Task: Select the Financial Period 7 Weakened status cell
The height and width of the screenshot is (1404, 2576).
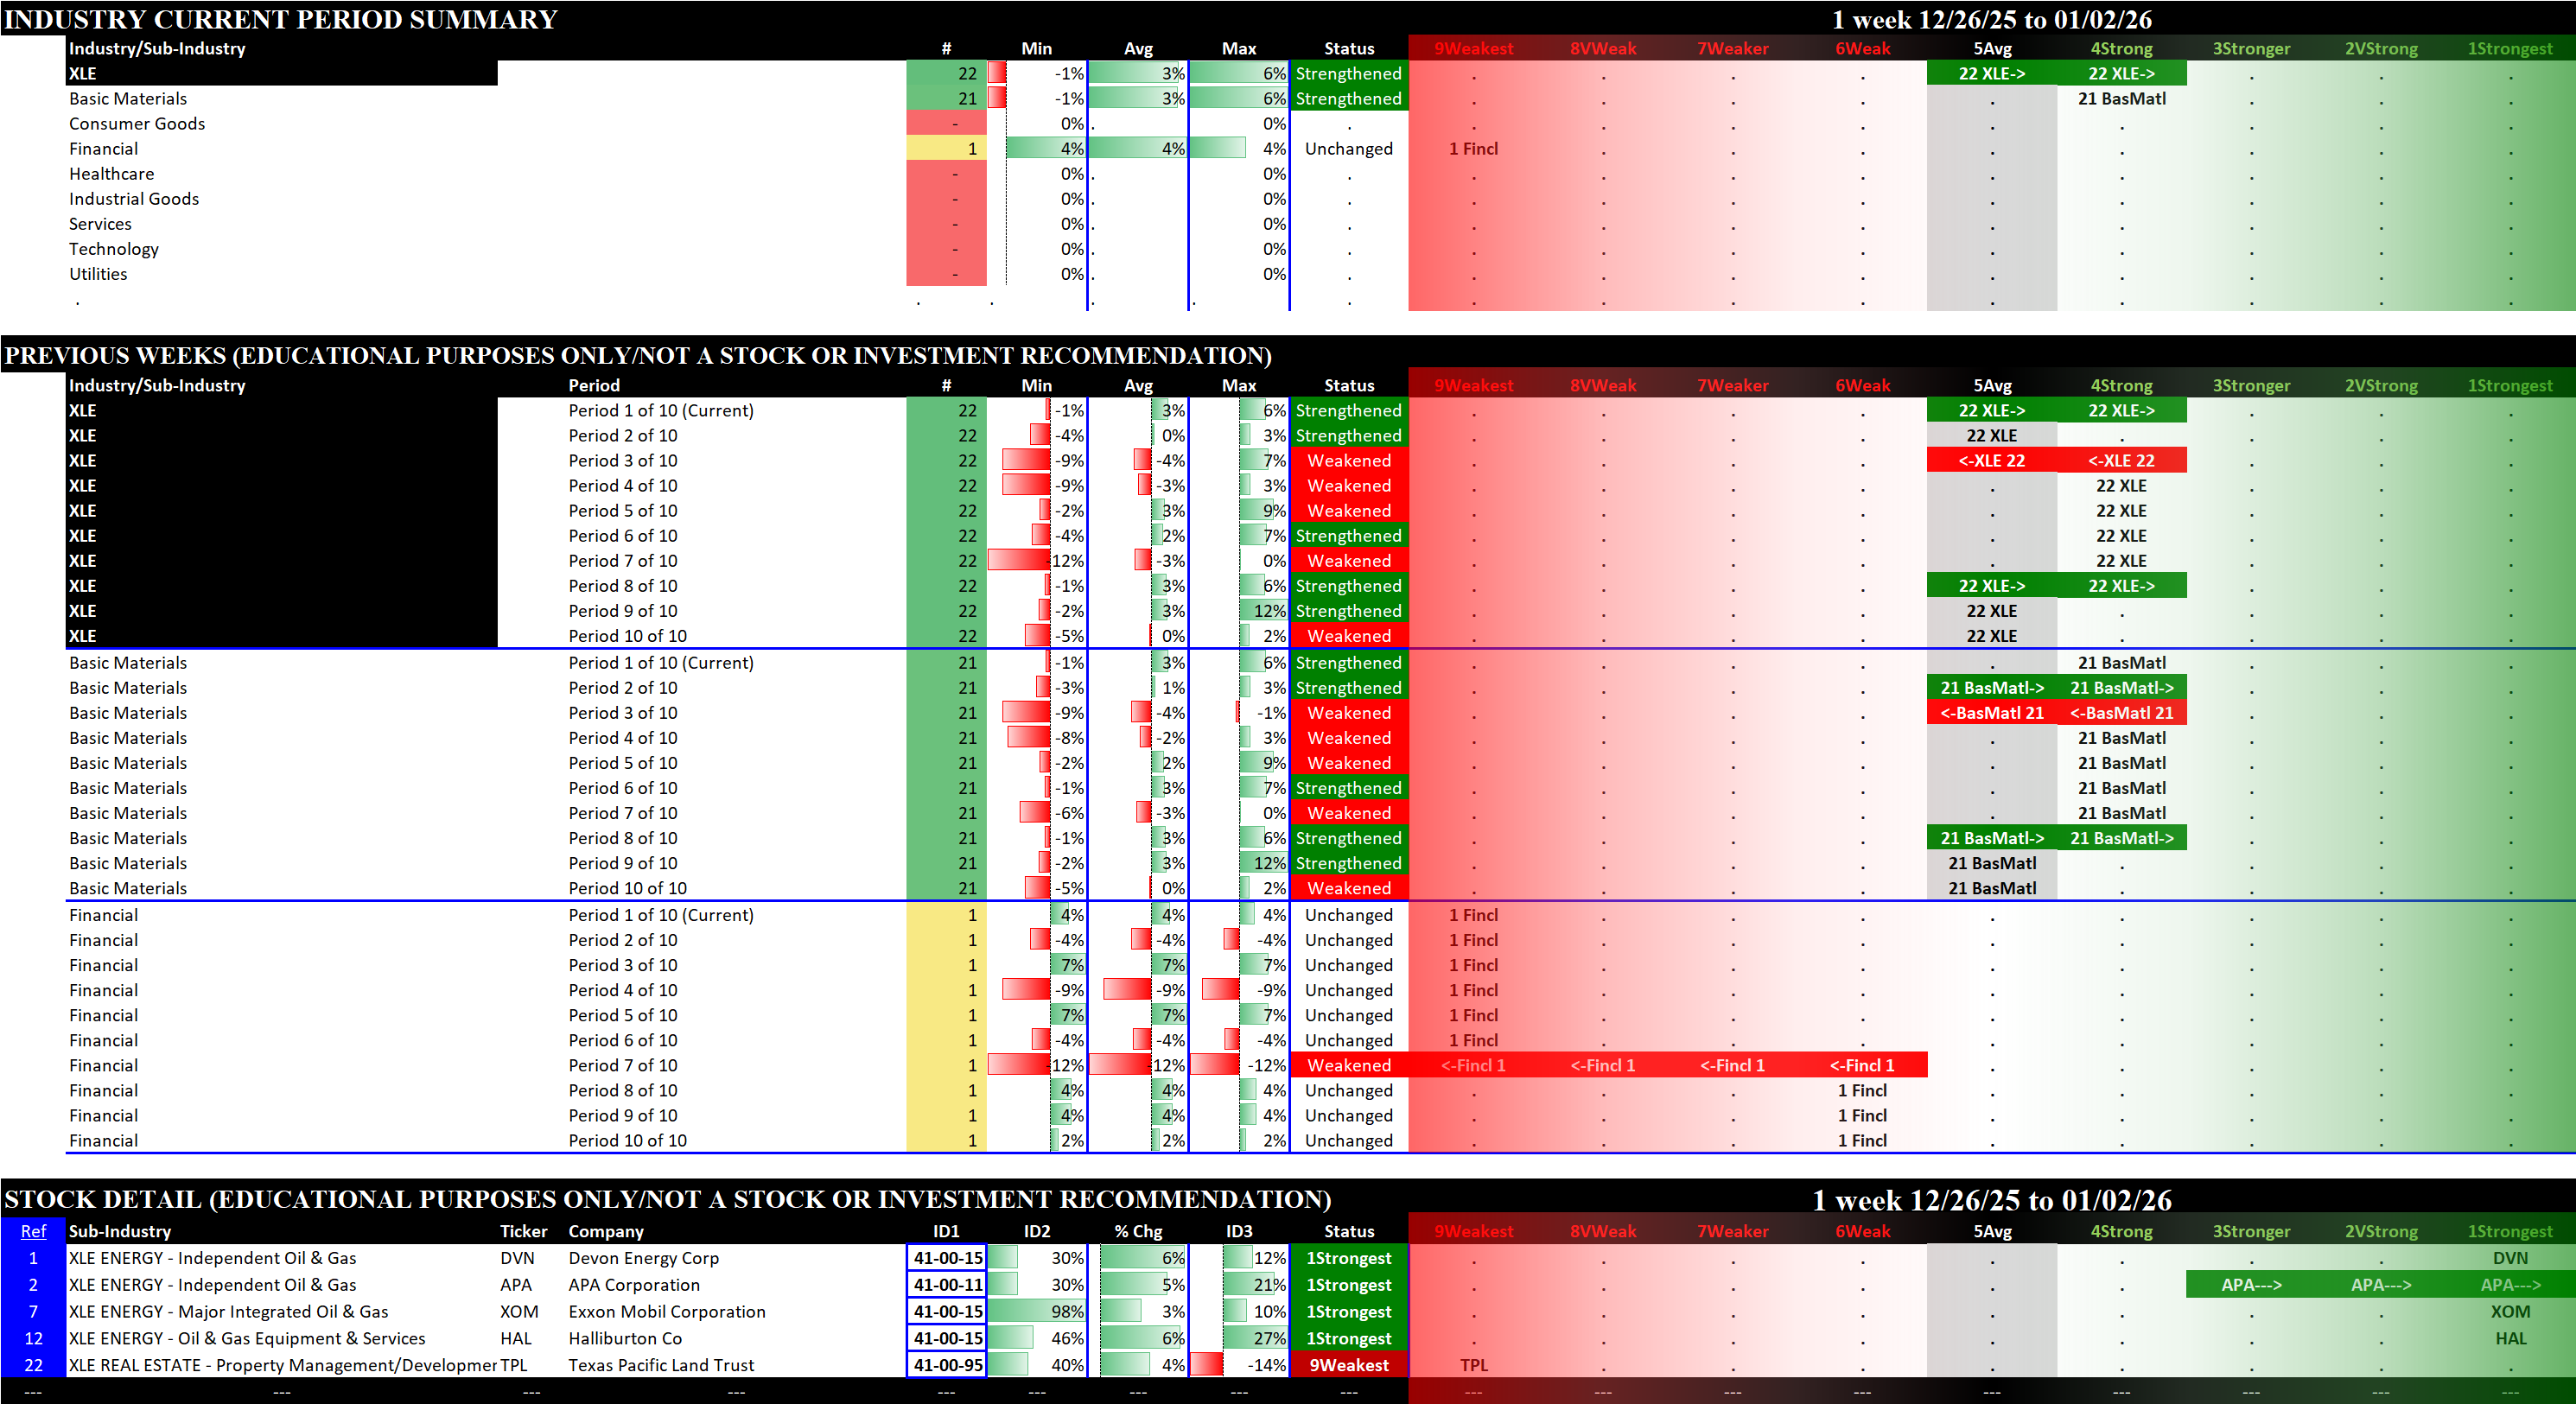Action: point(1348,1065)
